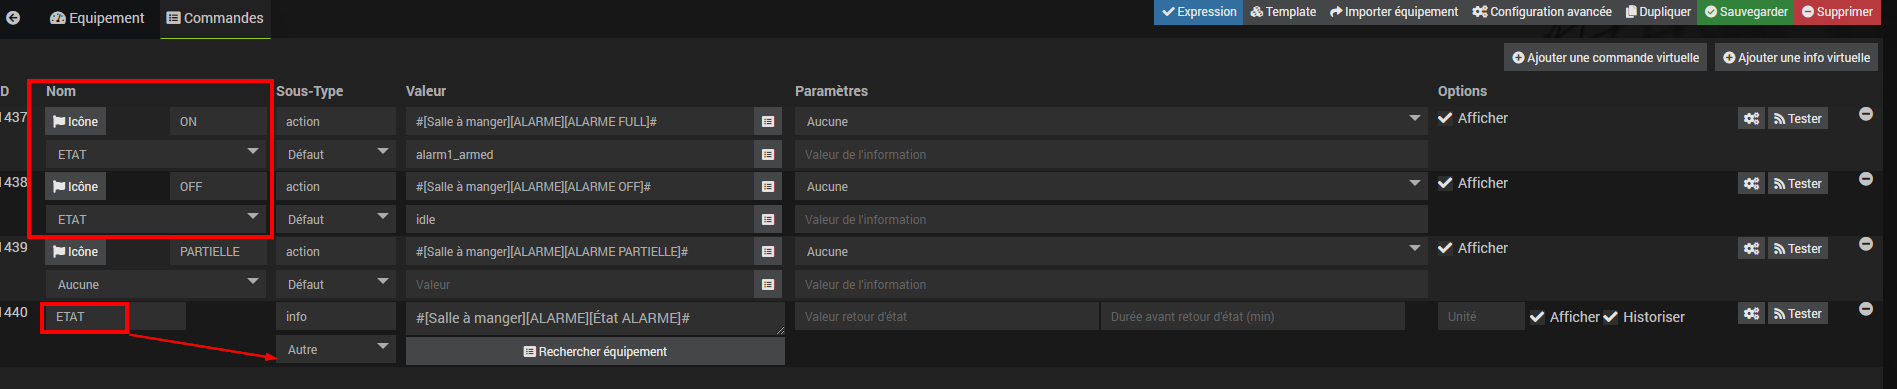1897x389 pixels.
Task: Click the ETAT info name field
Action: pos(115,316)
